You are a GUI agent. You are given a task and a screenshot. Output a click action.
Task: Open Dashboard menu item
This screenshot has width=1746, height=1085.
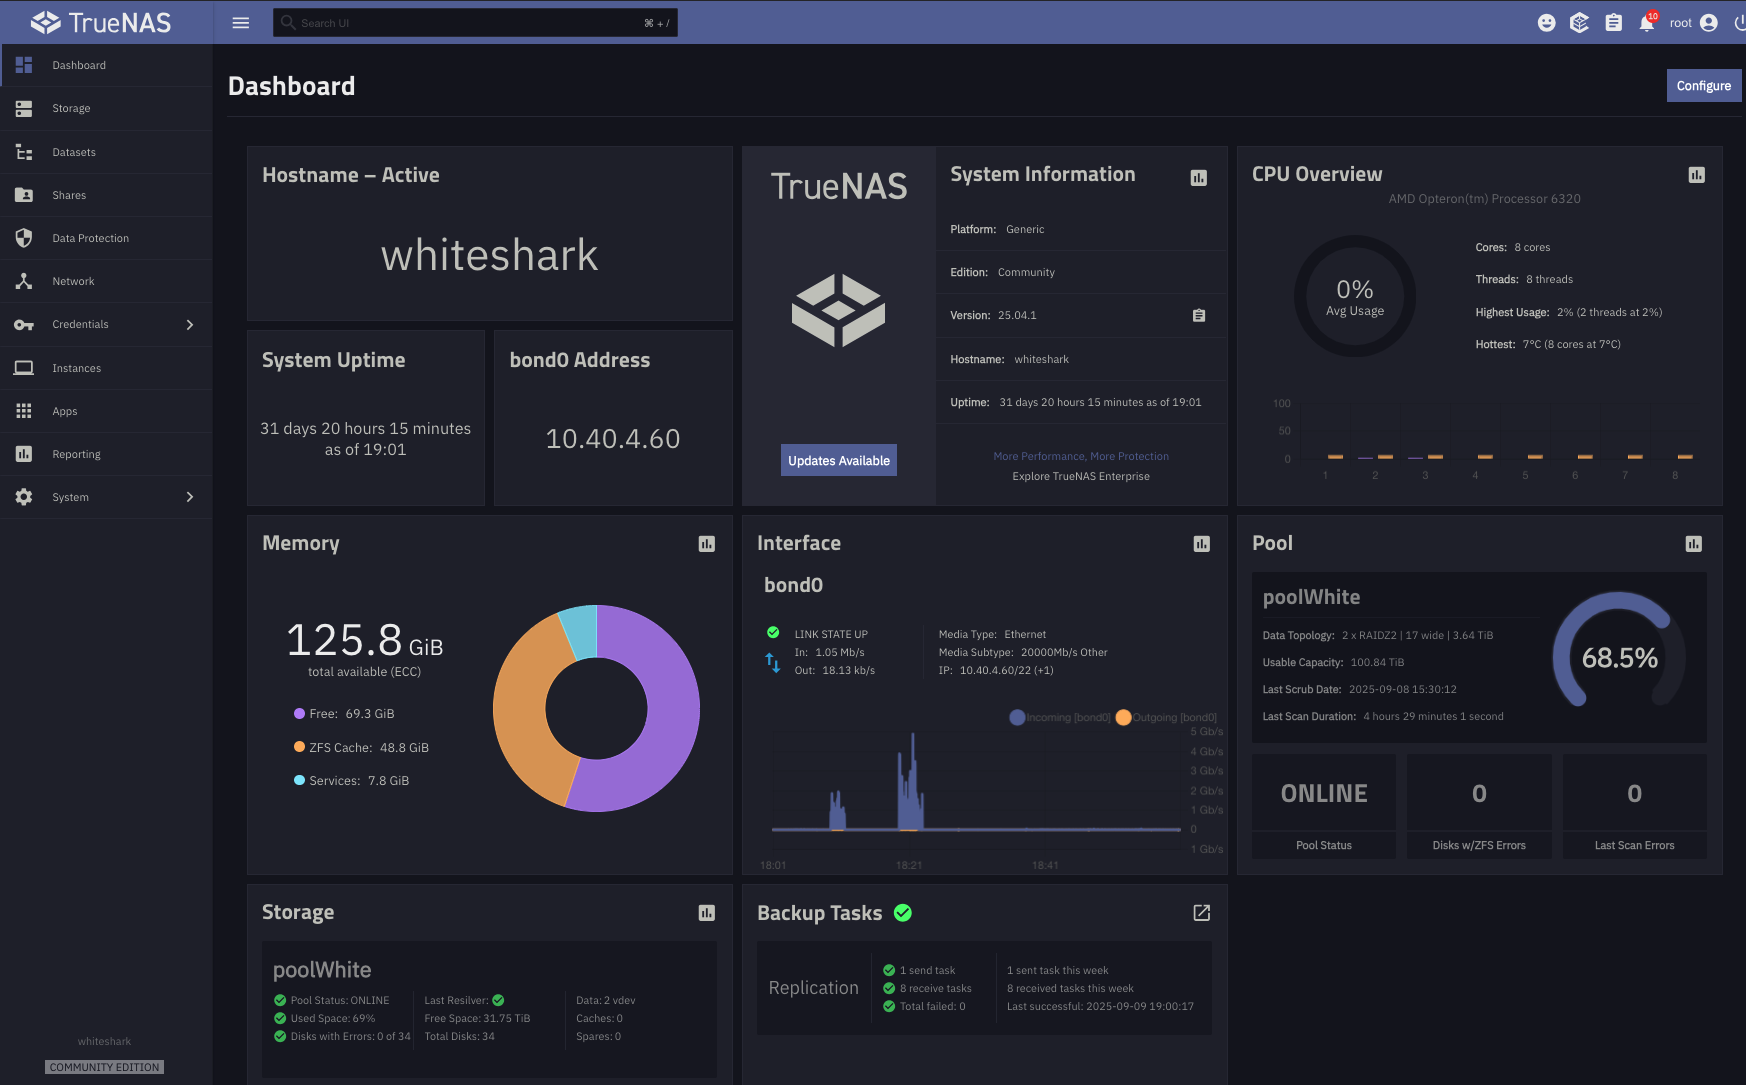point(106,65)
